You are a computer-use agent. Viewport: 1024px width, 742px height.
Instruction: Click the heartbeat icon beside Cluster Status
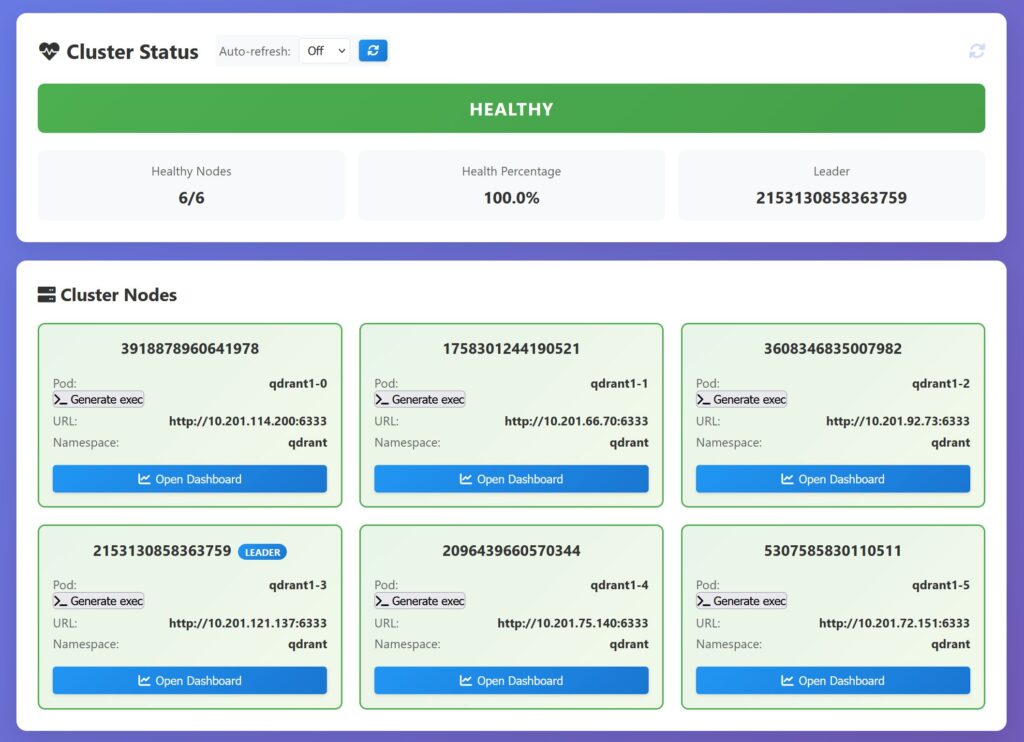tap(49, 52)
